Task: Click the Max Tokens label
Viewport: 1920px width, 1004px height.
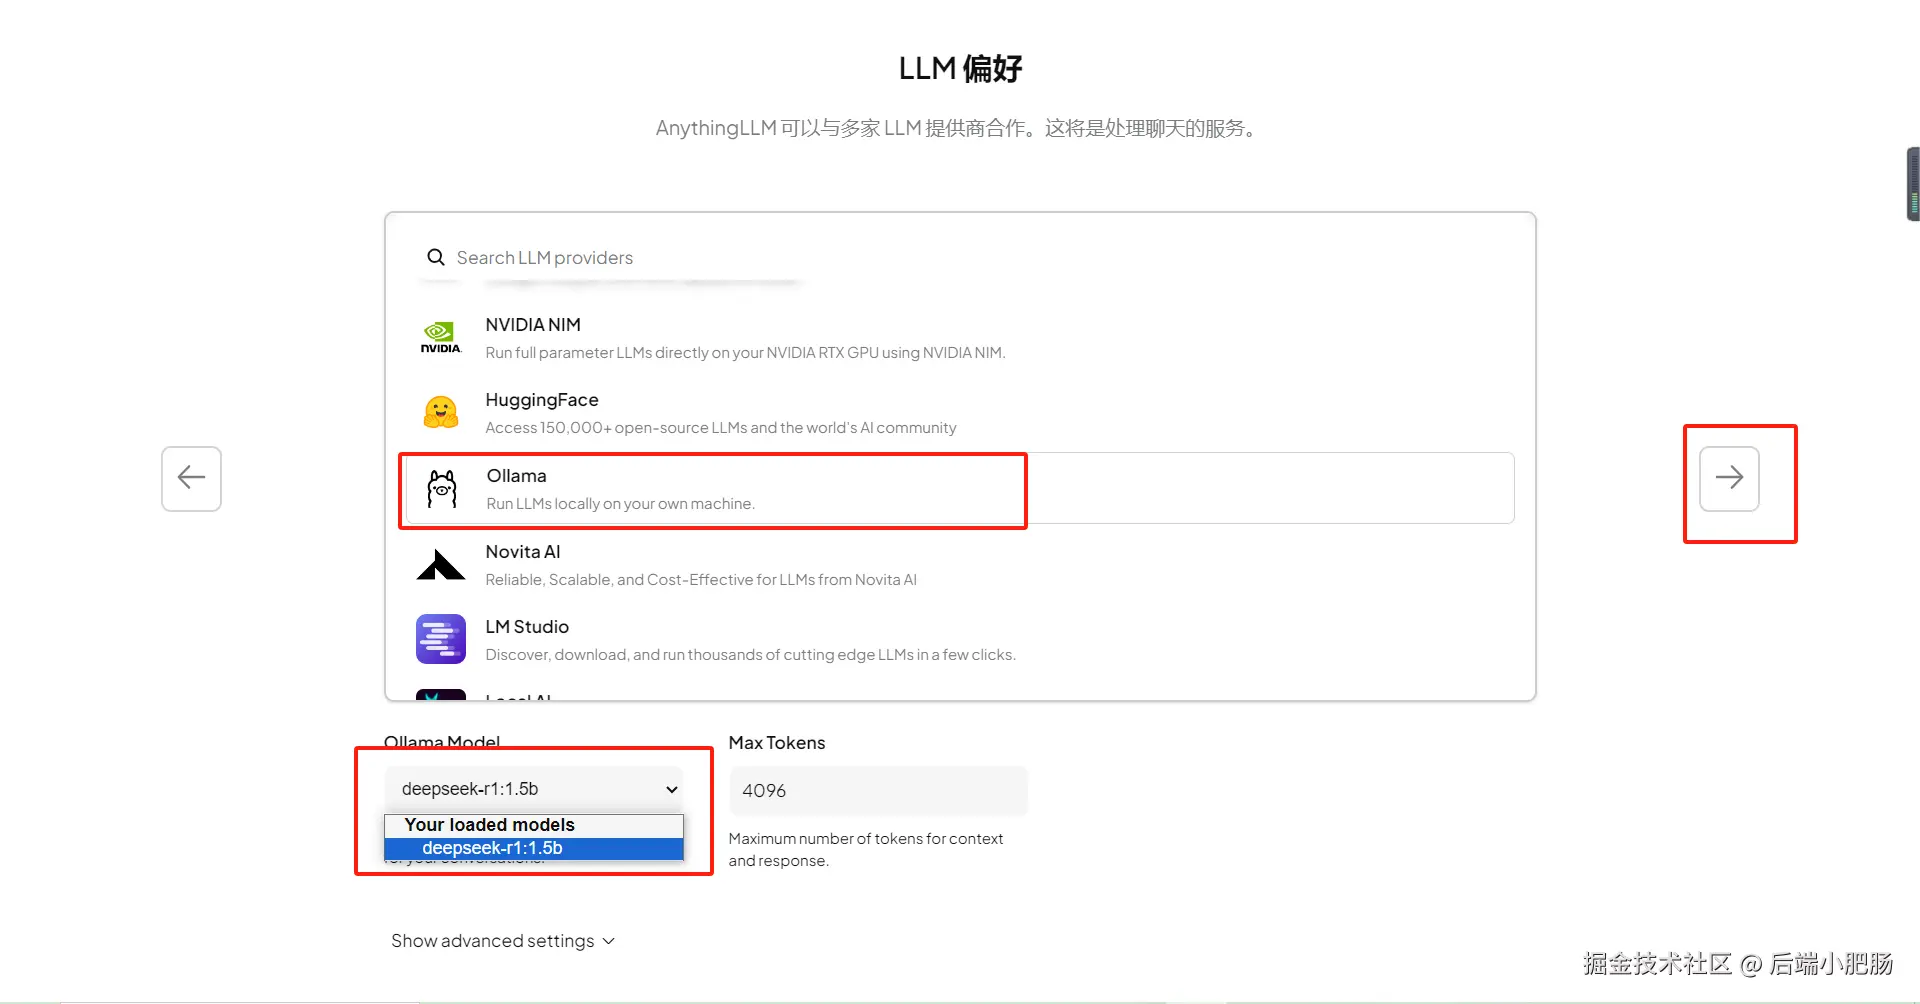Action: pos(777,743)
